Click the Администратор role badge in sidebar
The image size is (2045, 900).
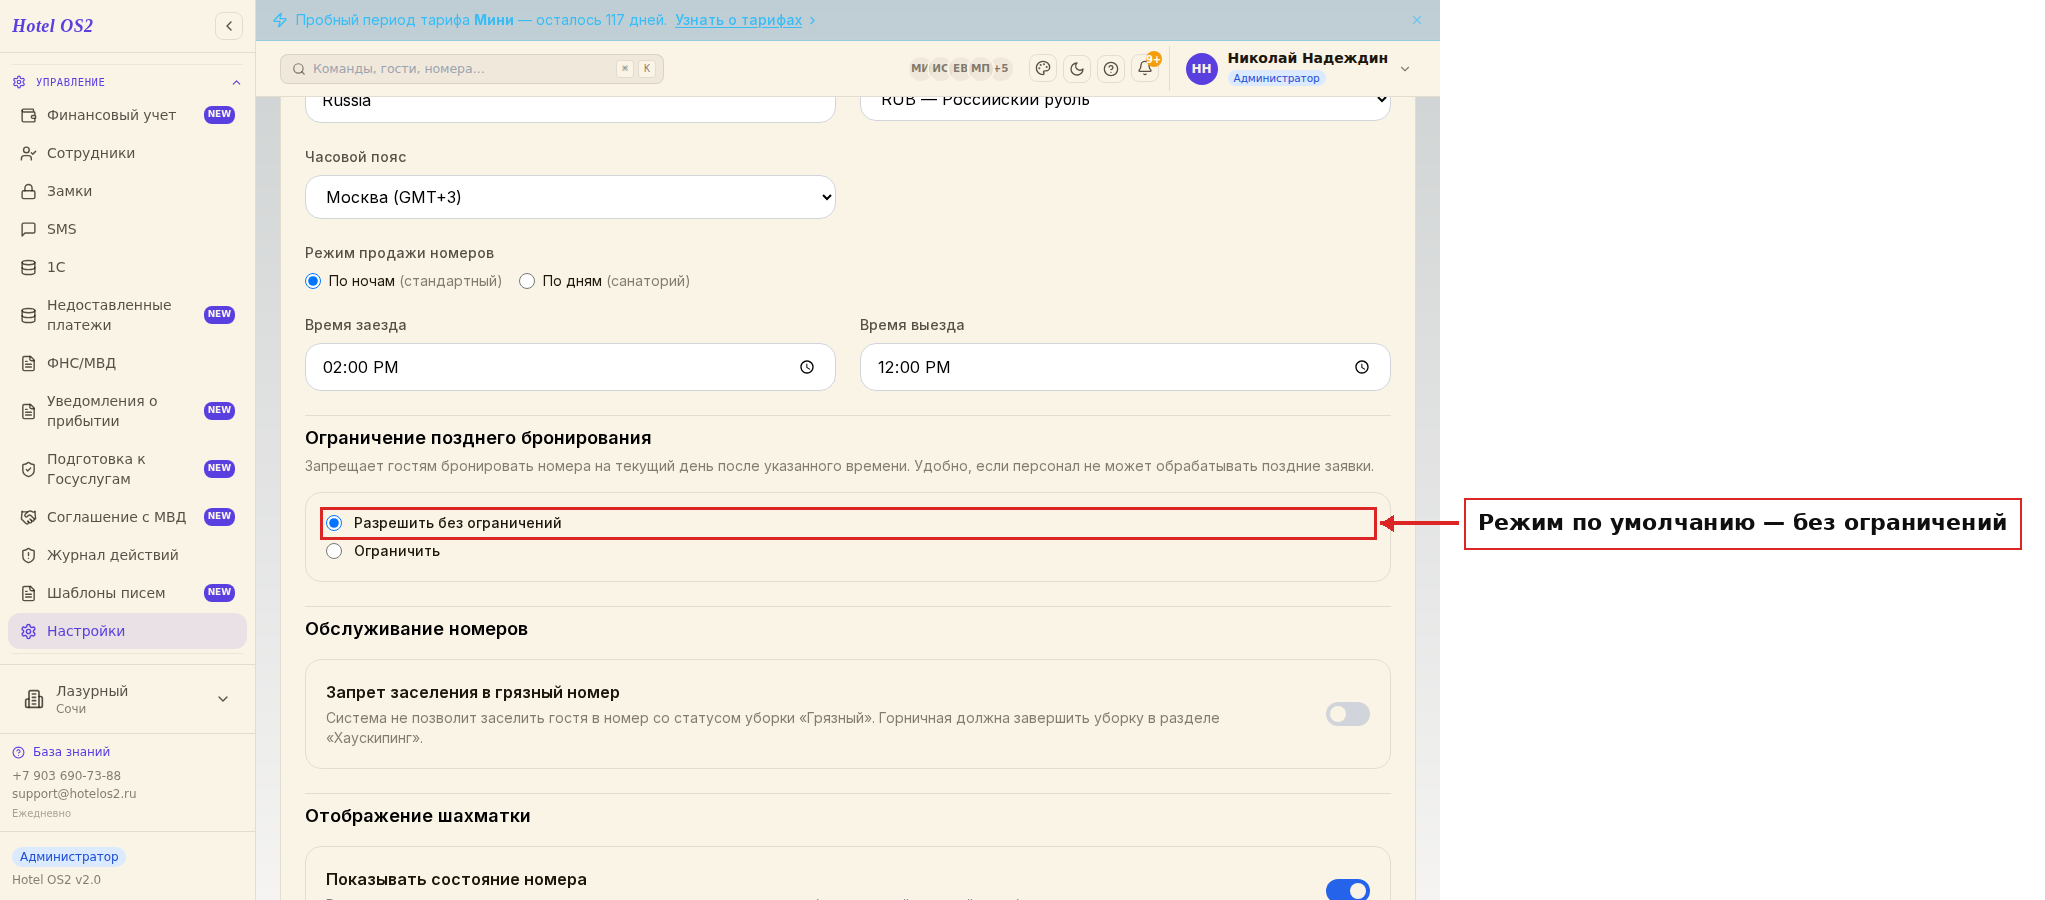pyautogui.click(x=69, y=857)
